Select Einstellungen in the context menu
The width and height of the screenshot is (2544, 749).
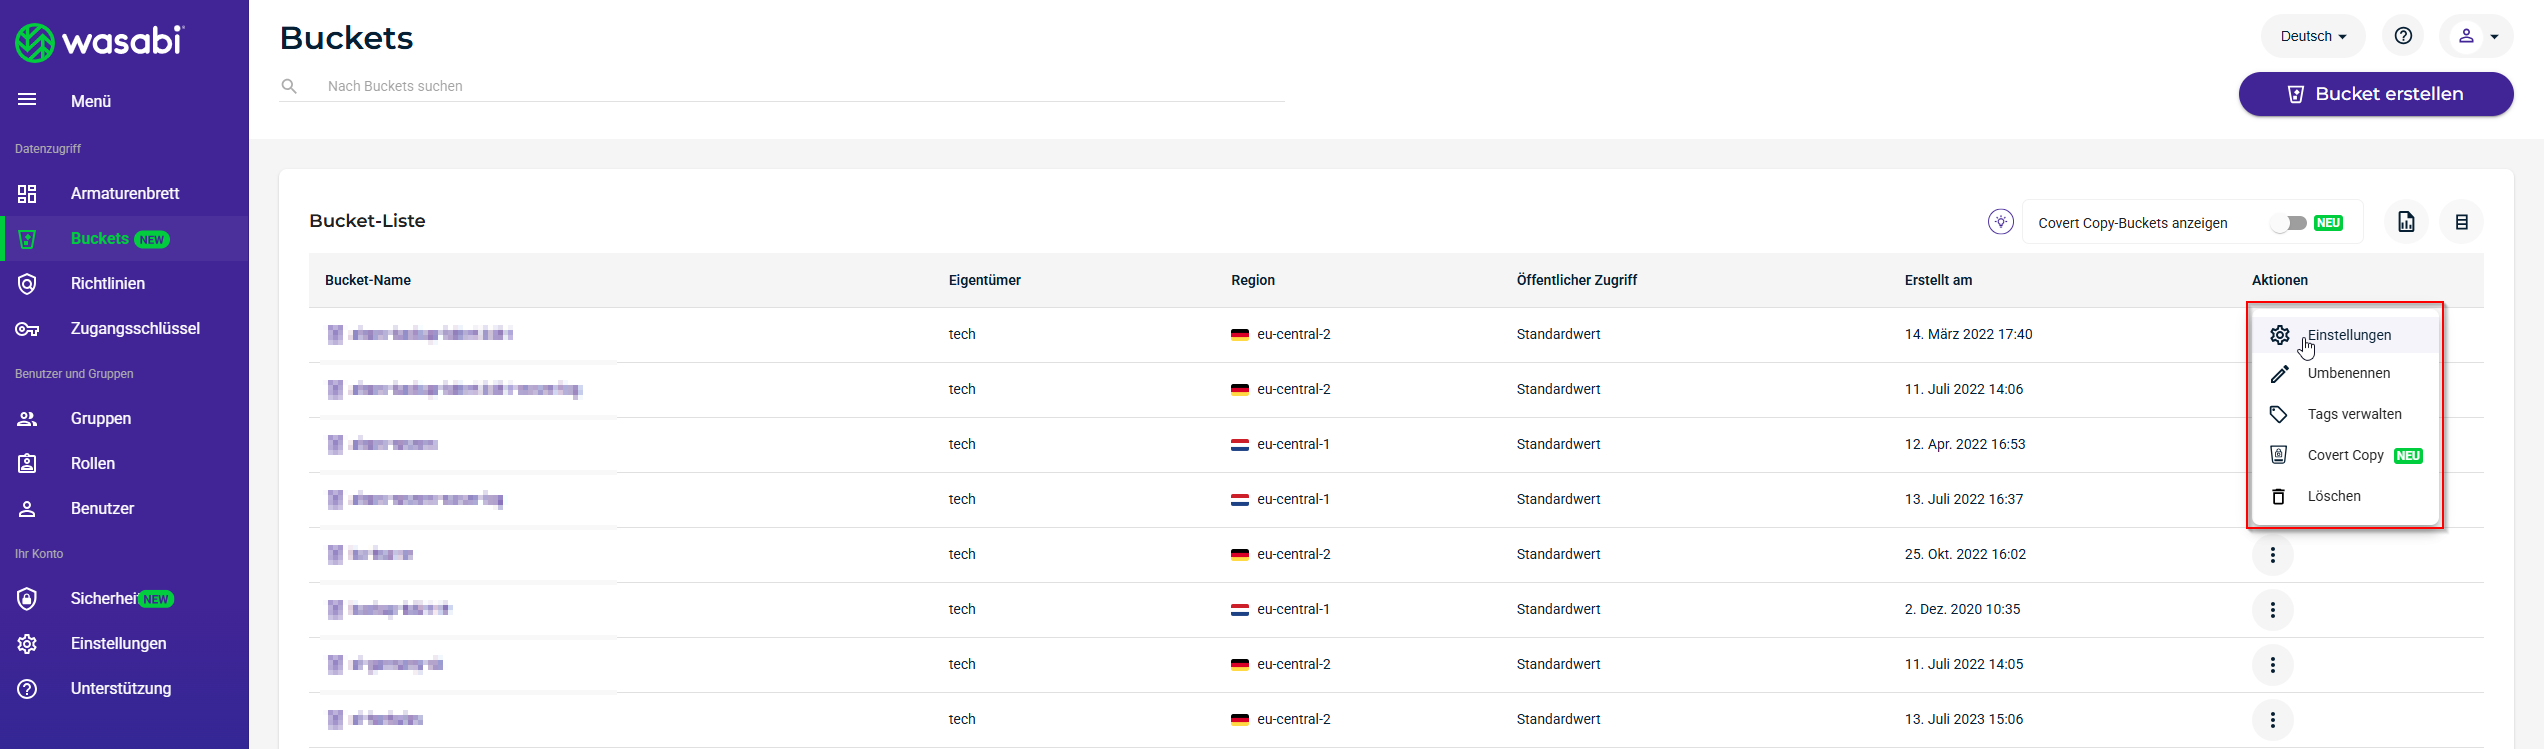(x=2348, y=335)
